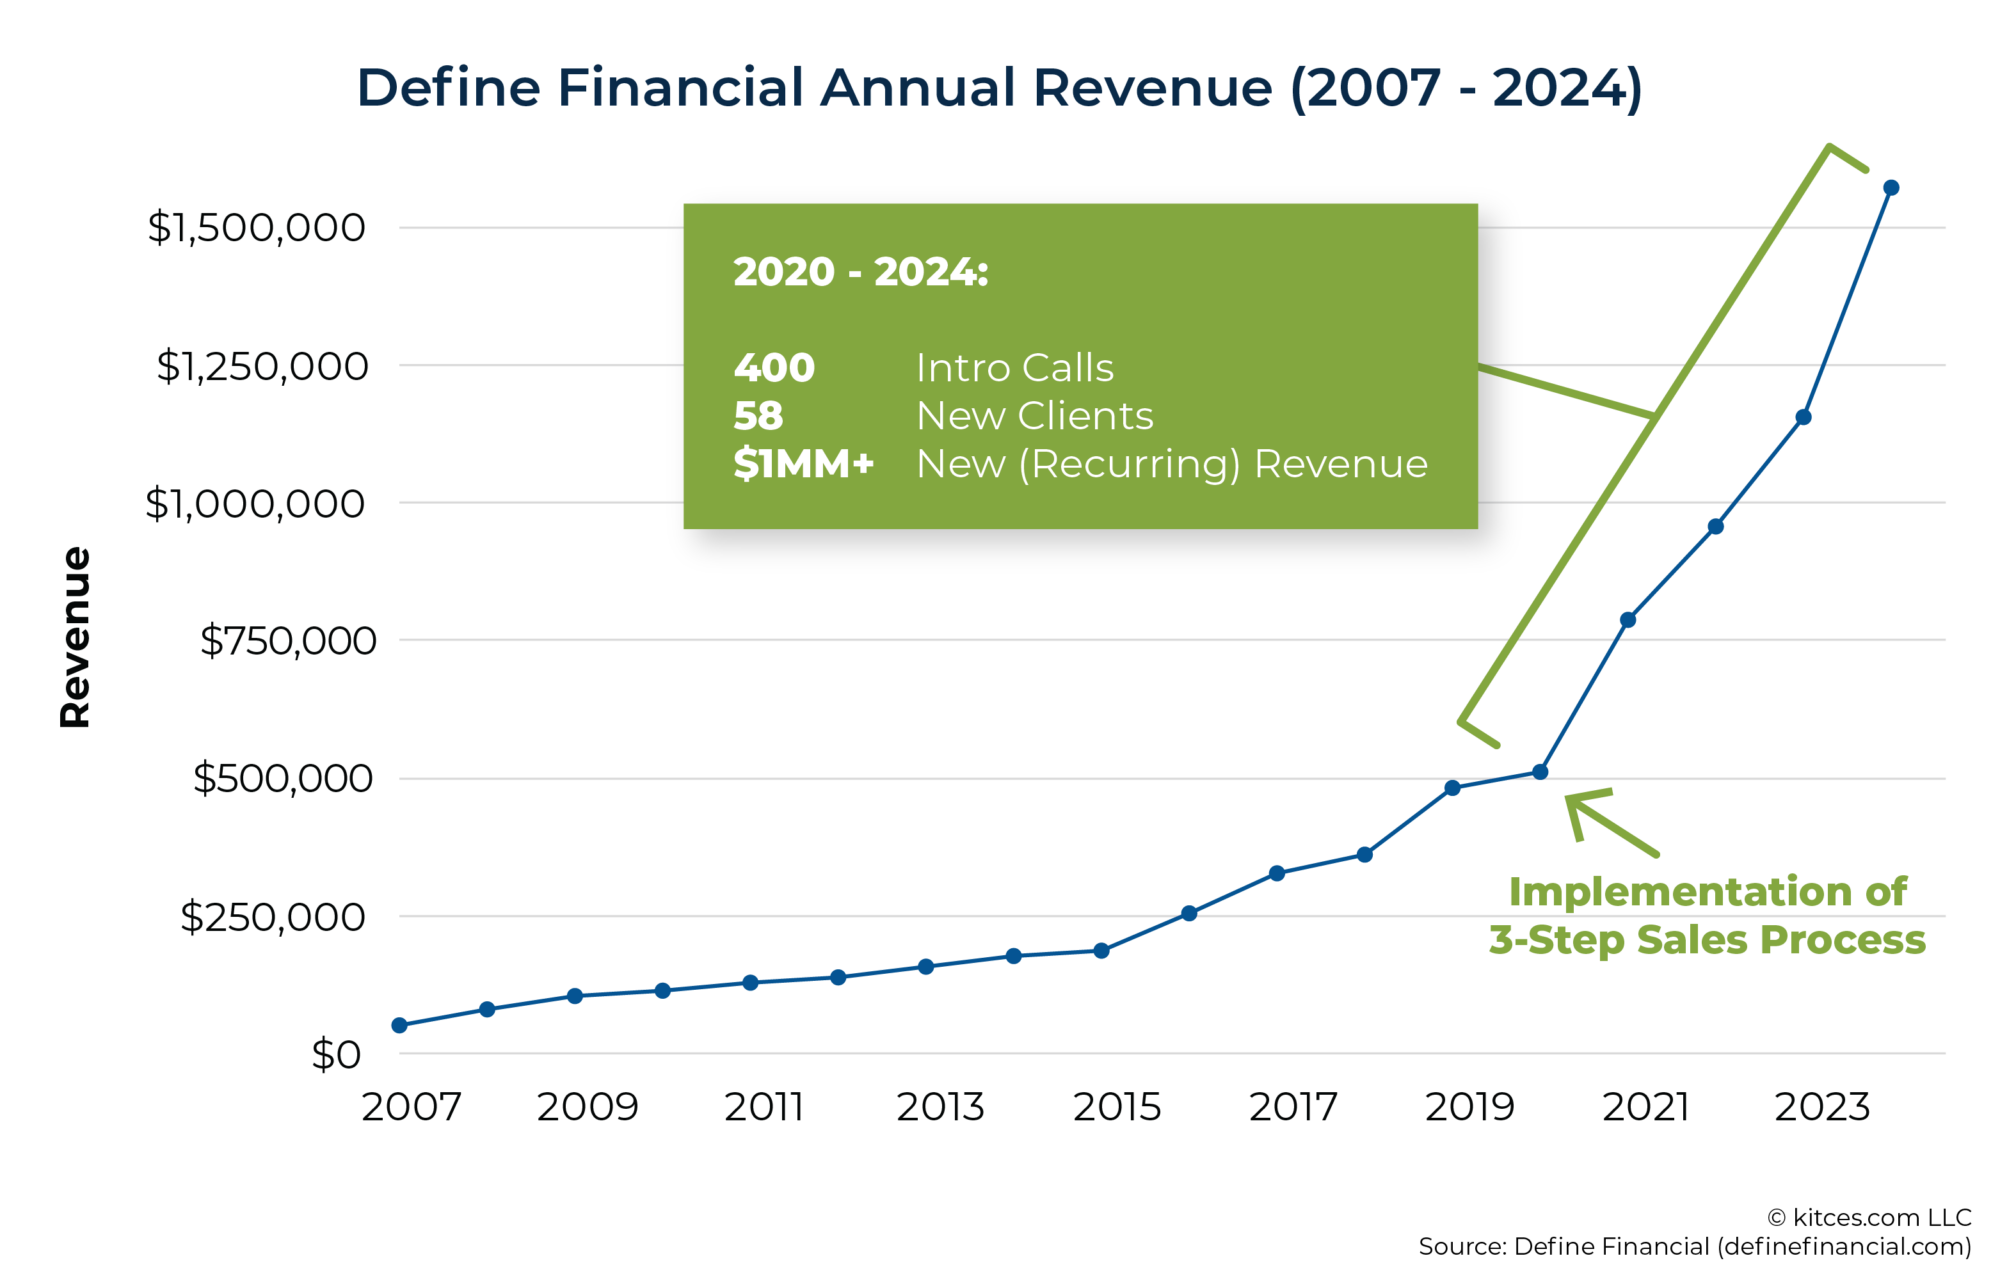Click the 'Implementation of 3-Step Sales Process' annotation
Screen dimensions: 2000x1279
tap(1708, 916)
